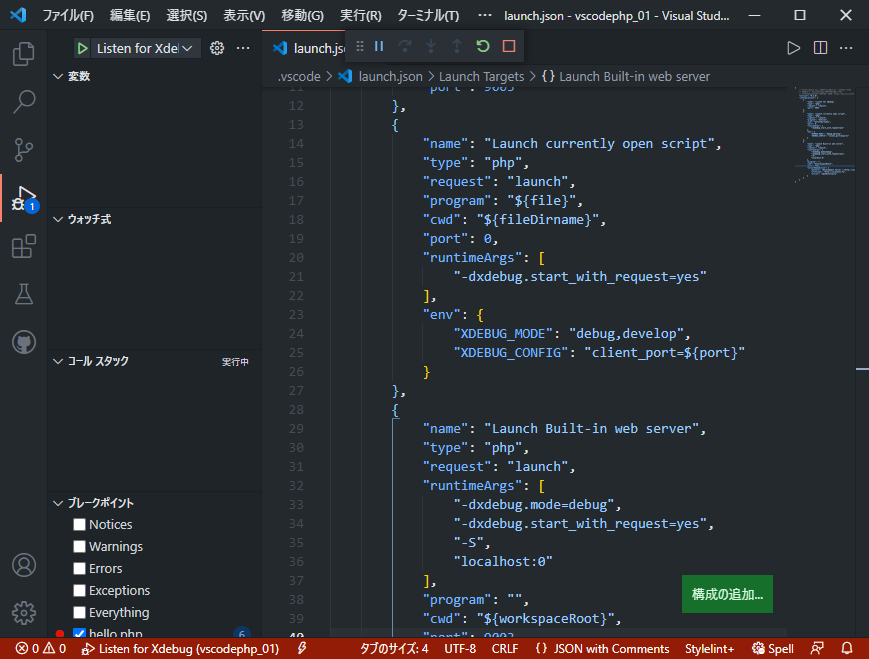Restart the debug session with the green arrow
This screenshot has height=659, width=869.
481,46
